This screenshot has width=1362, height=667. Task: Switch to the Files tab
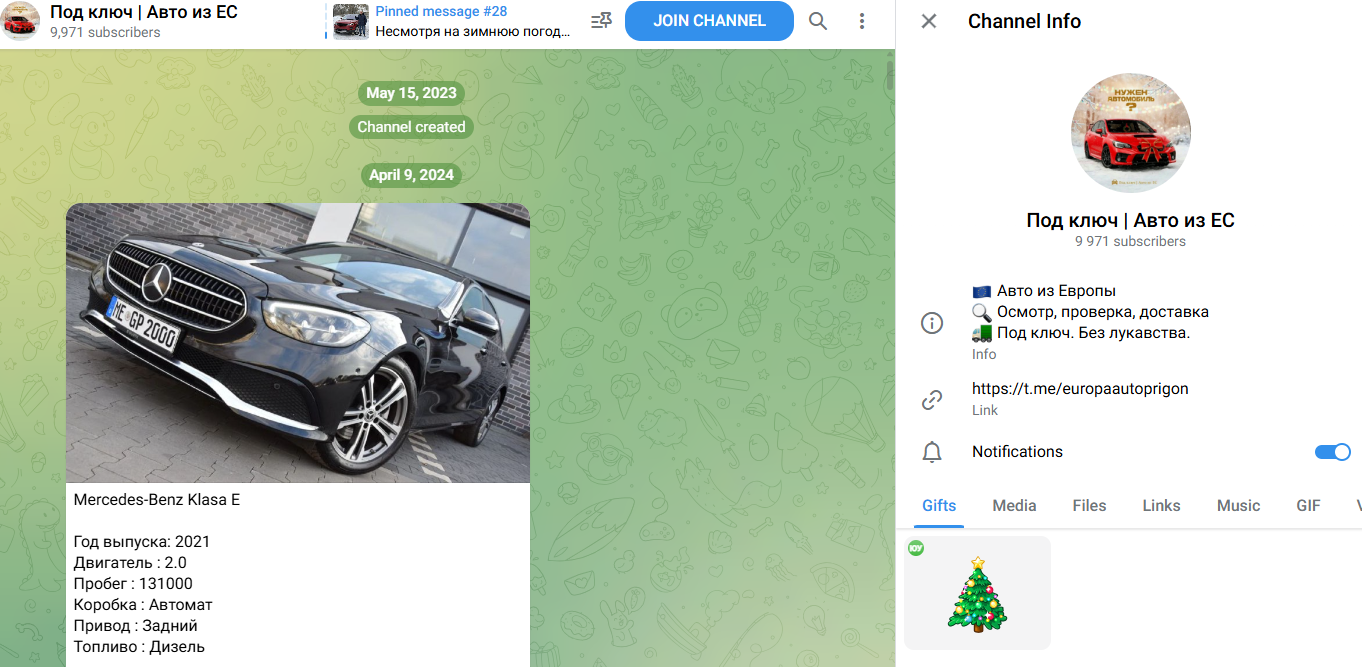[x=1089, y=506]
